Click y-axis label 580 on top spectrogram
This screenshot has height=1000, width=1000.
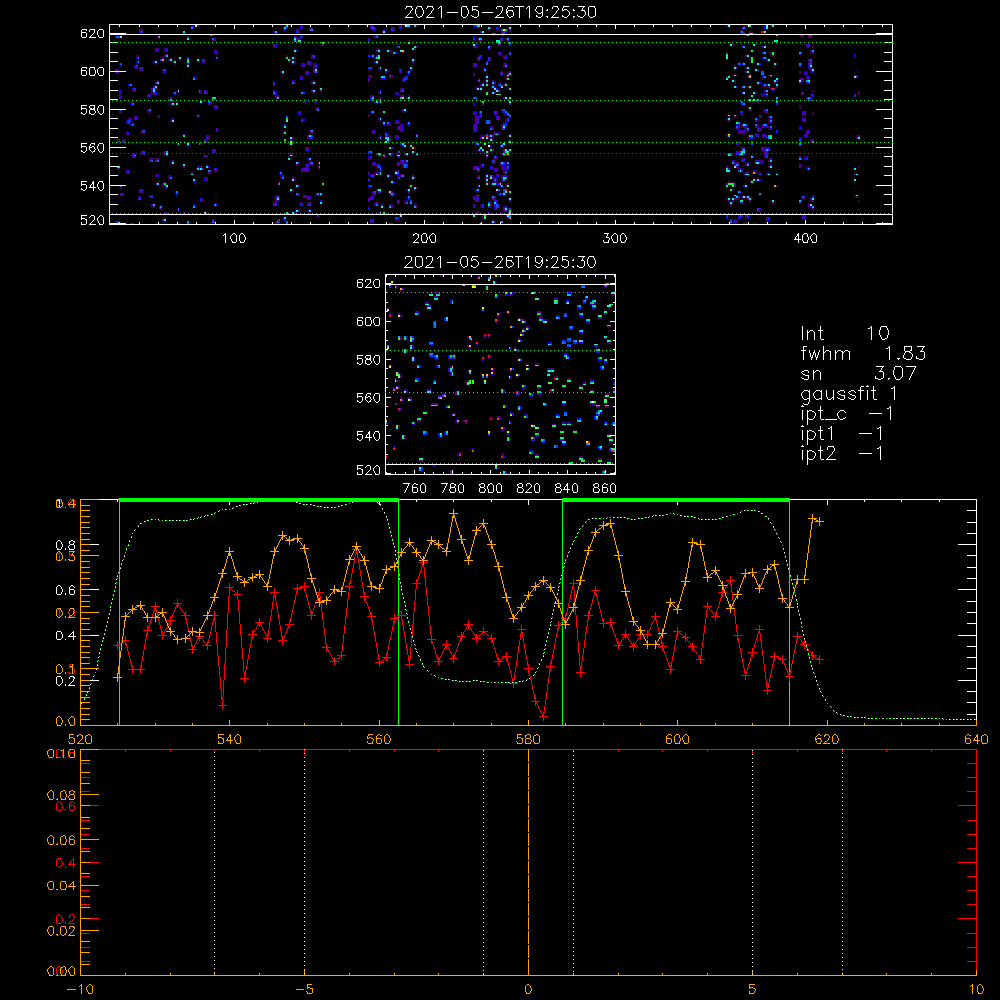[x=92, y=110]
